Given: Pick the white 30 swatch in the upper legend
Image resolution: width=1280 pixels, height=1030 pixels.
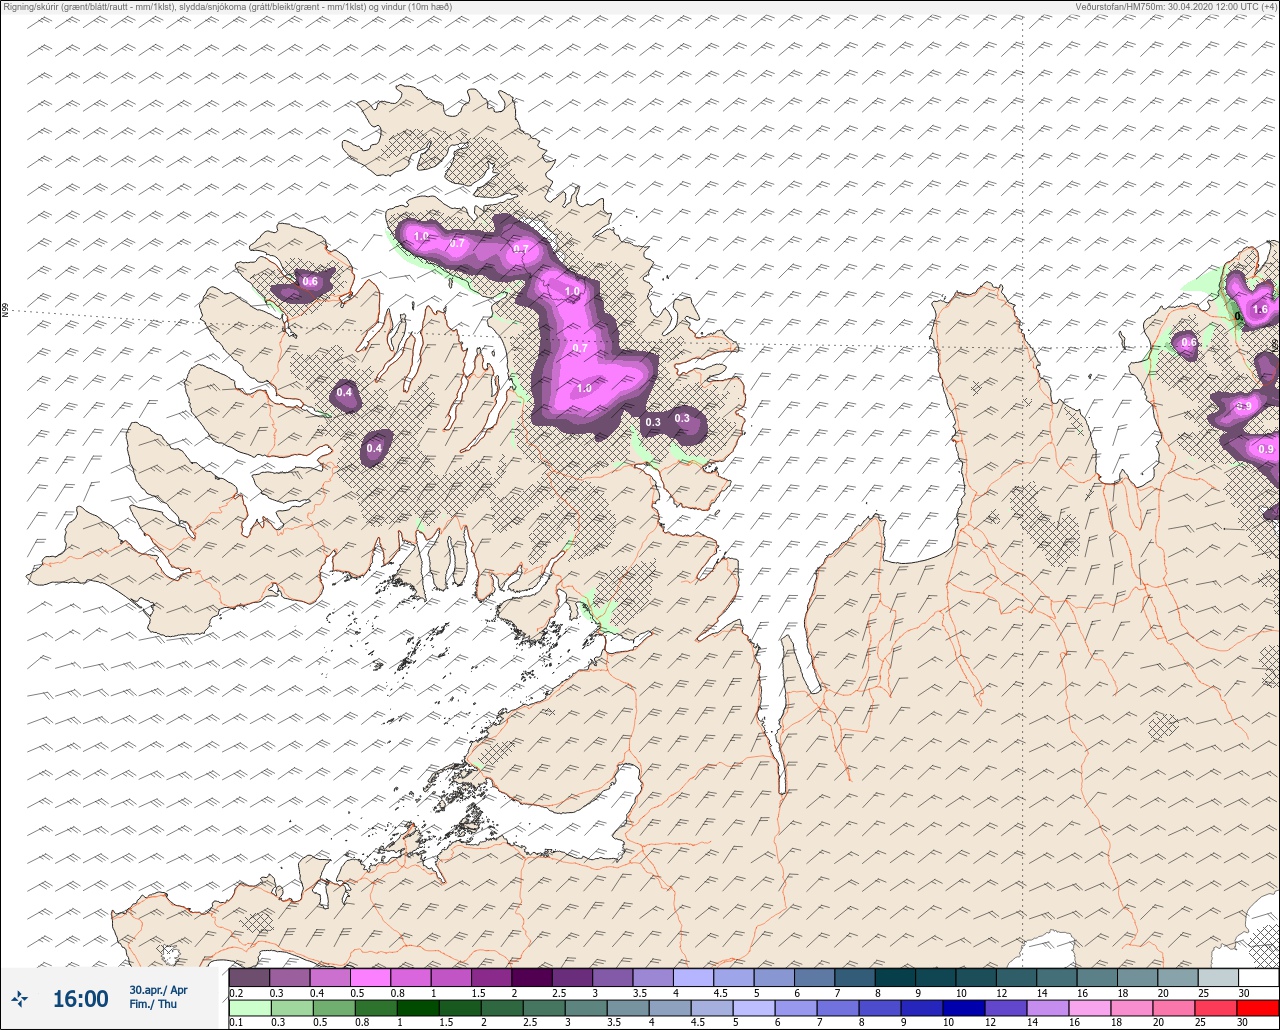Looking at the screenshot, I should coord(1258,977).
